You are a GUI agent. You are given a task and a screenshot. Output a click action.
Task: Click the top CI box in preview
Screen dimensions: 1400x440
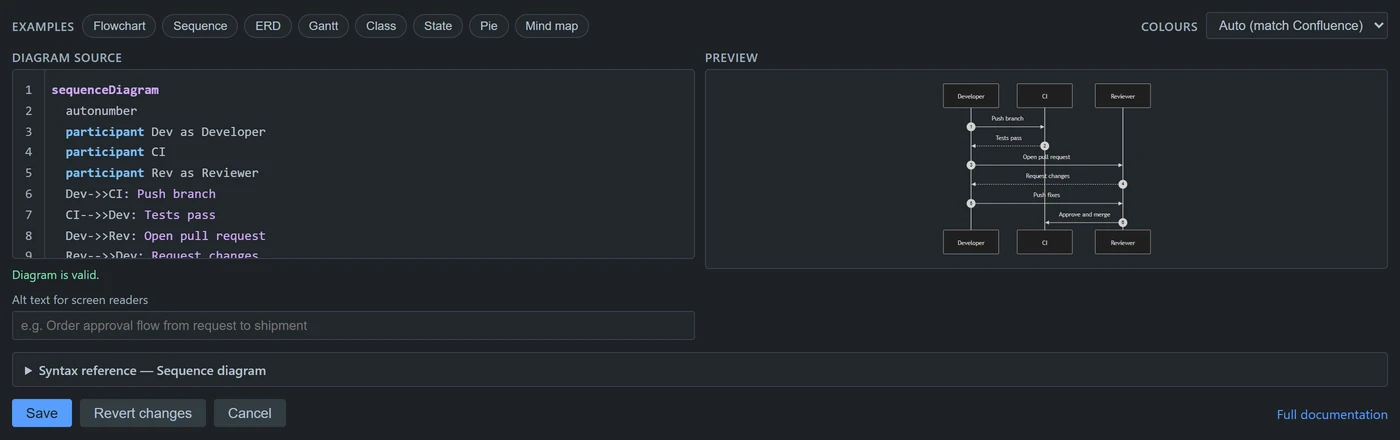(1045, 96)
